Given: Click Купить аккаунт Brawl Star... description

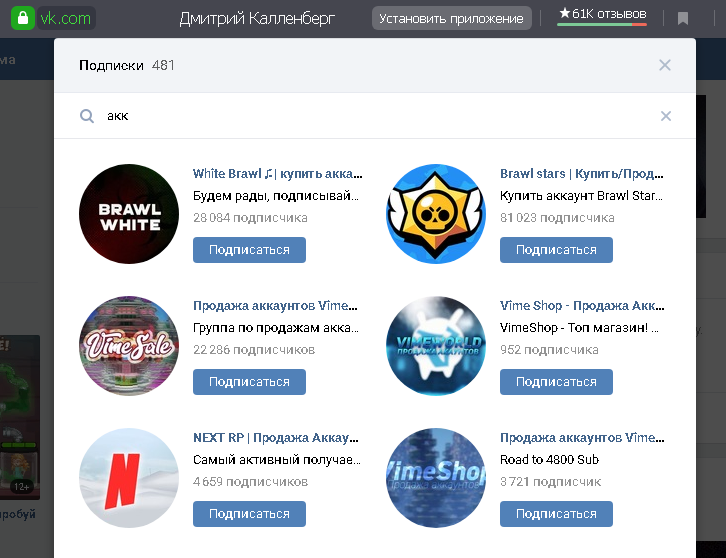Looking at the screenshot, I should (x=581, y=196).
